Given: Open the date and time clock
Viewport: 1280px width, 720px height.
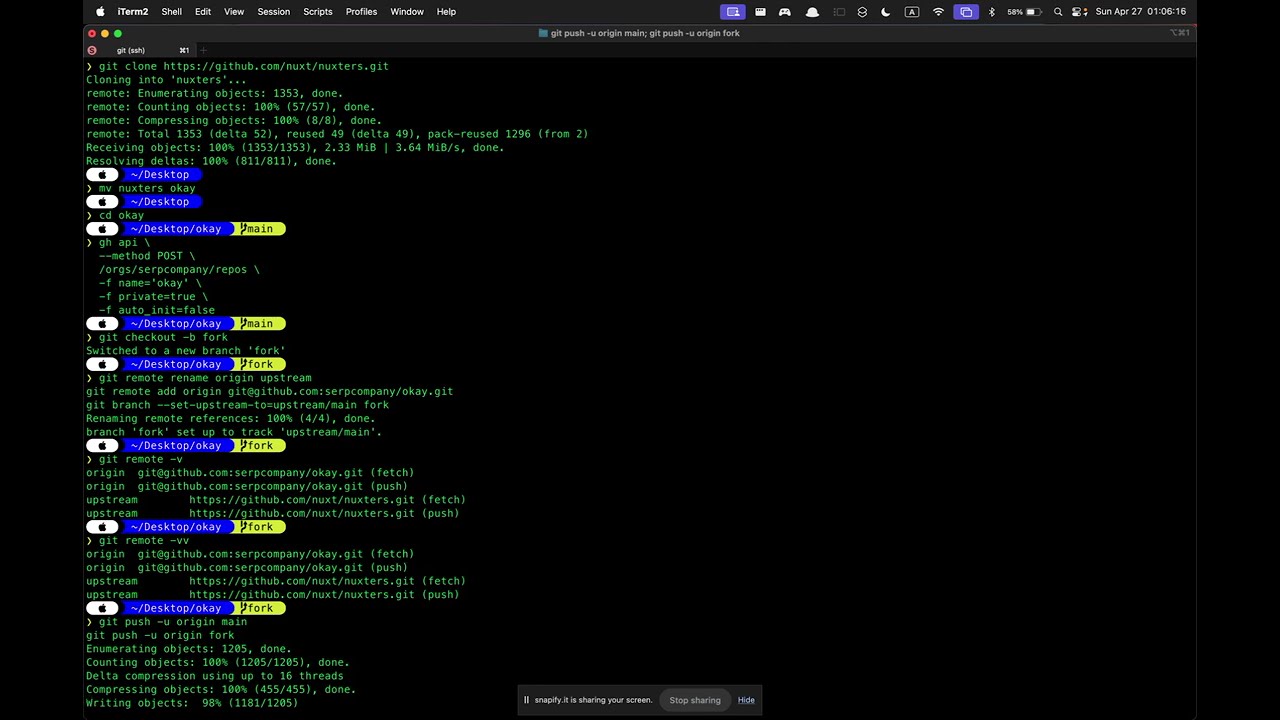Looking at the screenshot, I should point(1141,12).
